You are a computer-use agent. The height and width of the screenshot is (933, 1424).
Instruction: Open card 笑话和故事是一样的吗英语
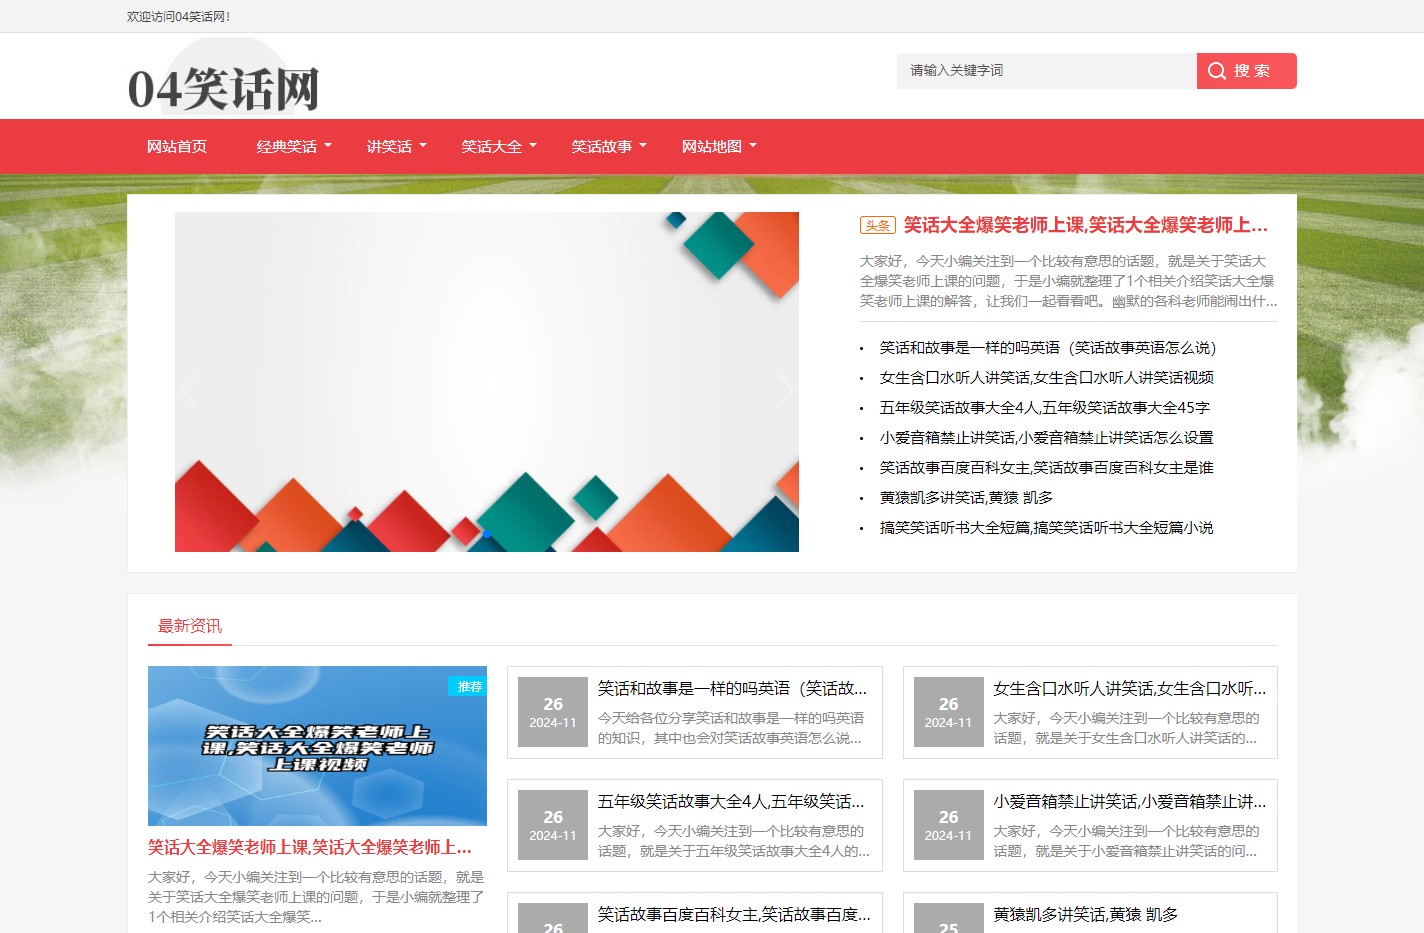pyautogui.click(x=732, y=688)
